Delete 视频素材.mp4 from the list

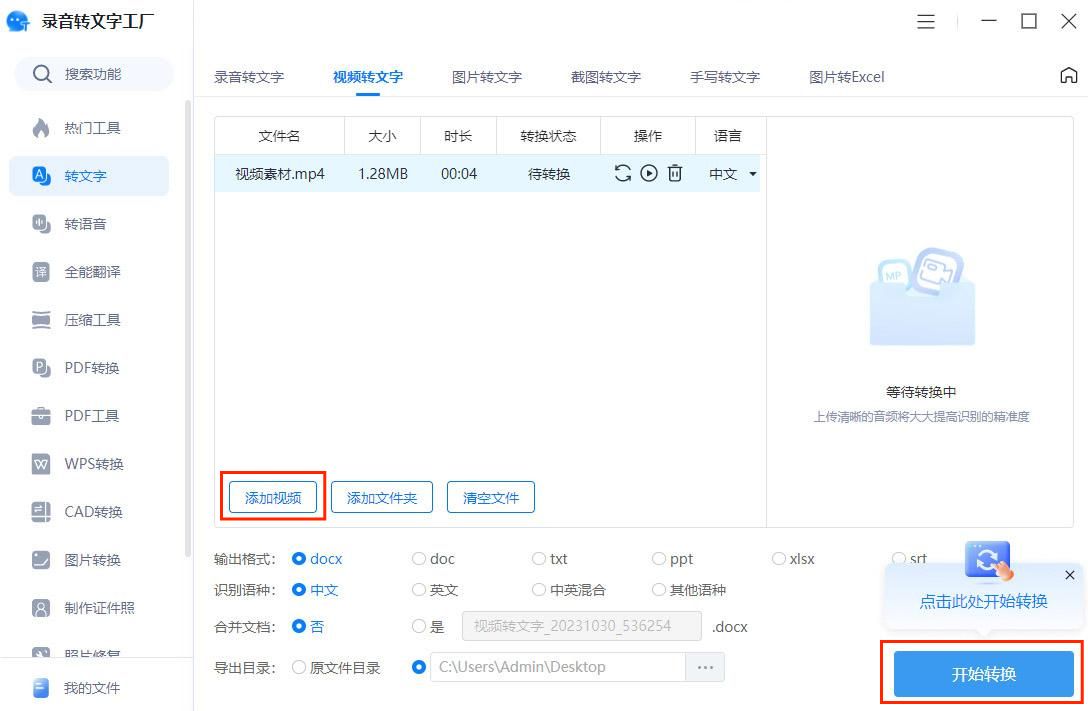coord(674,173)
